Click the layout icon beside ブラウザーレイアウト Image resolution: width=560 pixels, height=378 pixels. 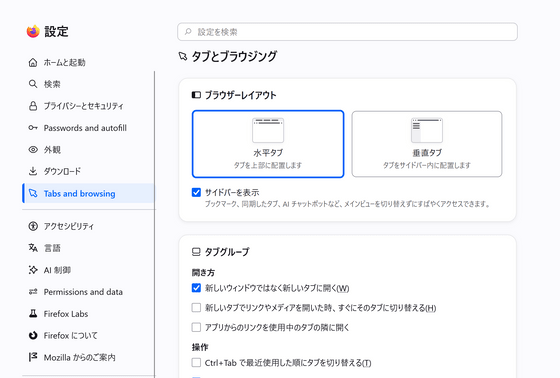tap(196, 95)
